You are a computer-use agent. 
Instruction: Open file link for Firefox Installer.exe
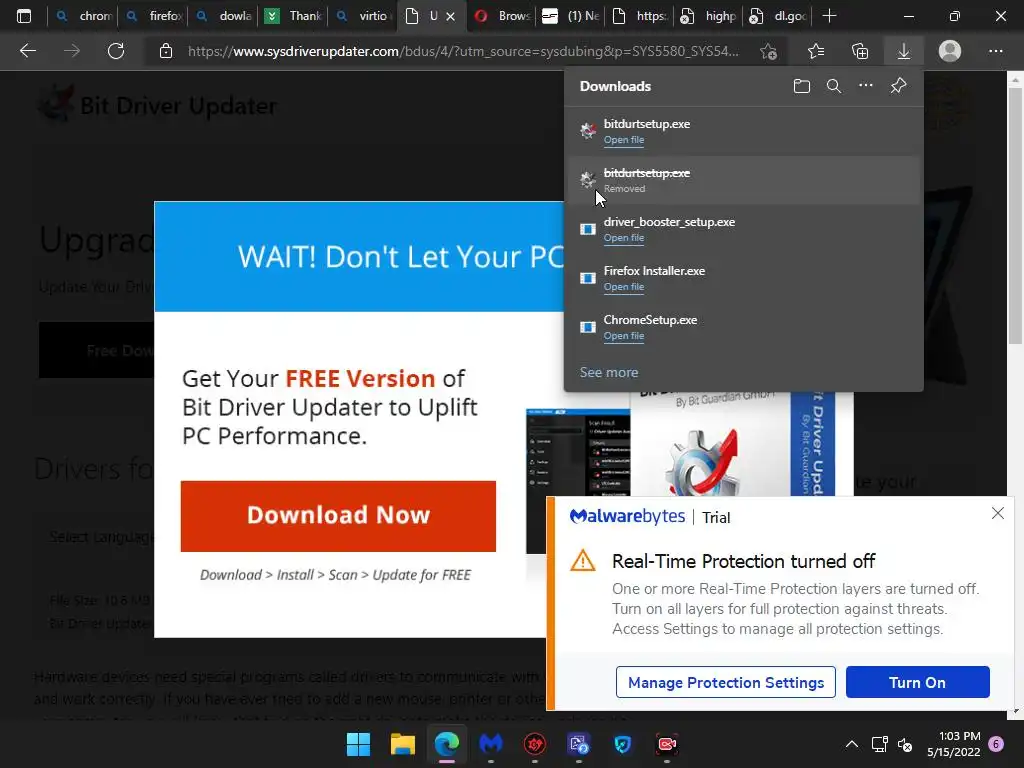point(624,287)
